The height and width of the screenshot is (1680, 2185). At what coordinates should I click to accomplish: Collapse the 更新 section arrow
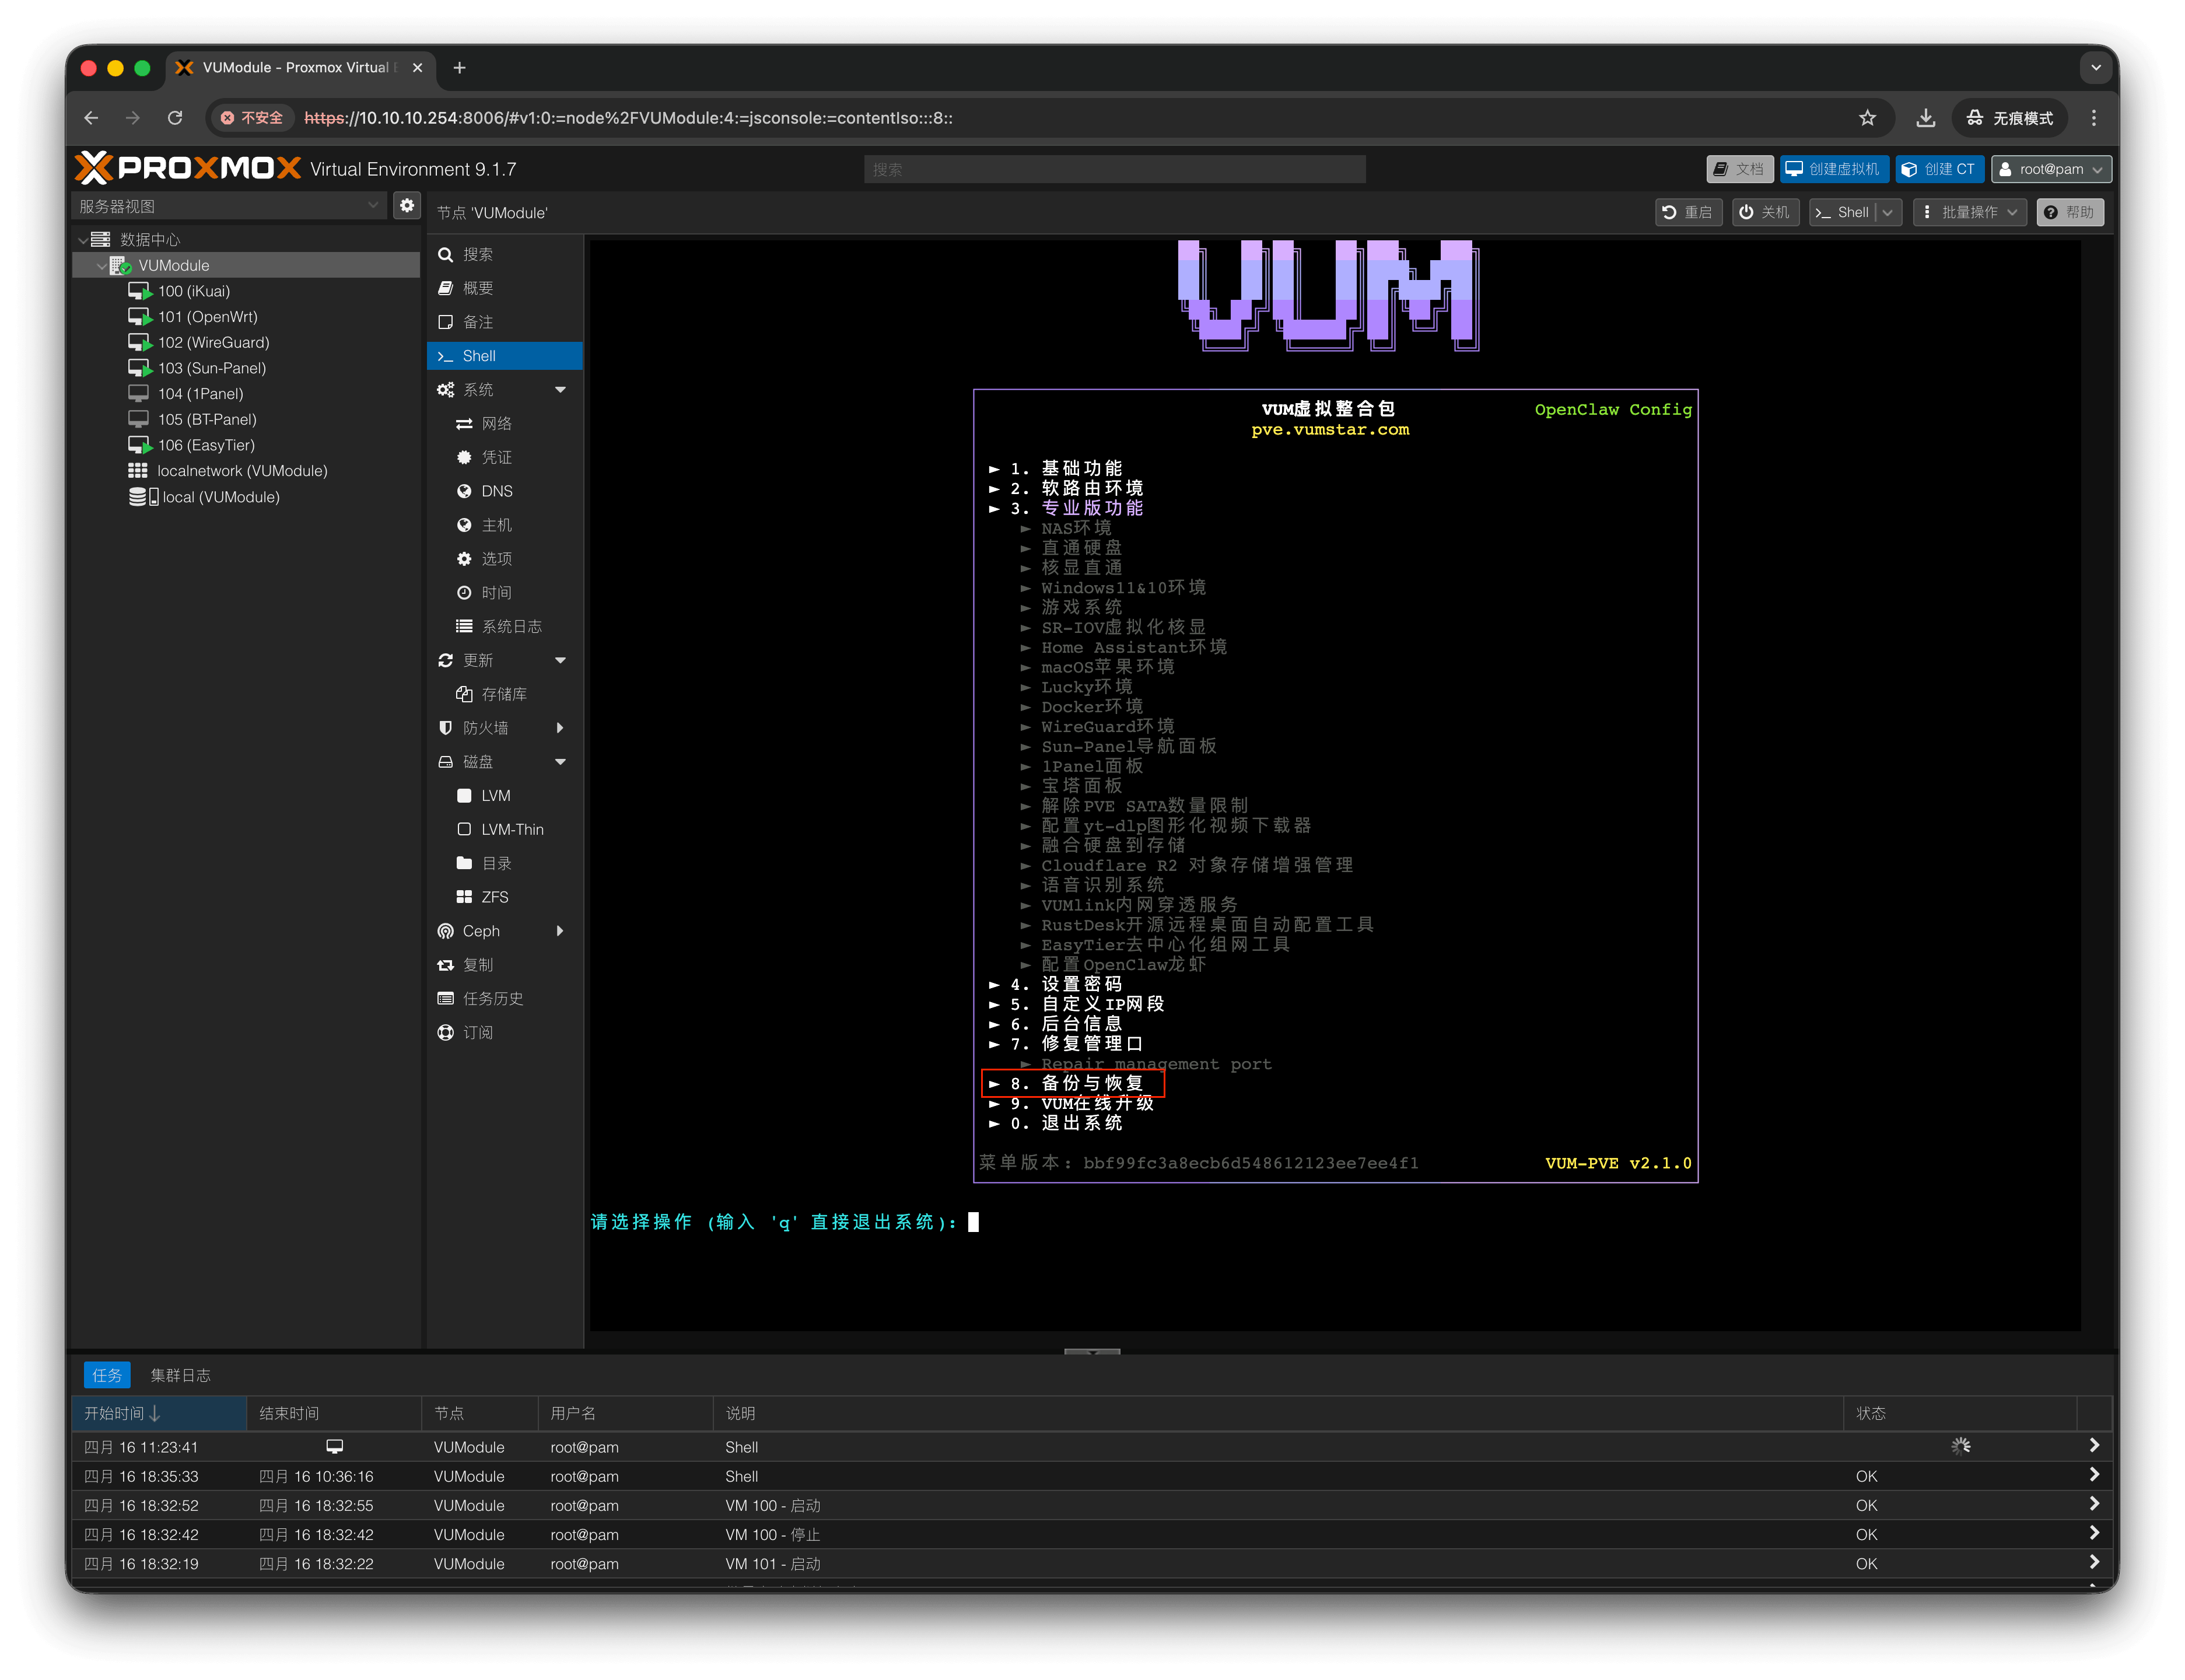coord(560,660)
